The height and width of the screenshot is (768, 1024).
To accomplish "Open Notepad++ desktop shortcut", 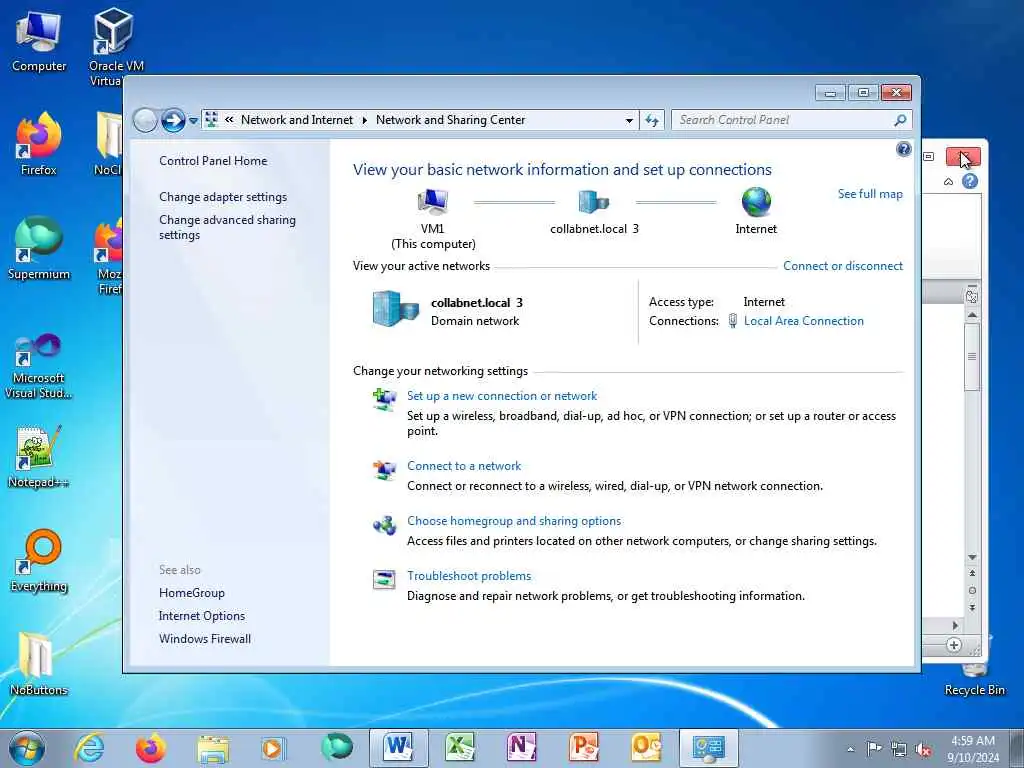I will (39, 457).
